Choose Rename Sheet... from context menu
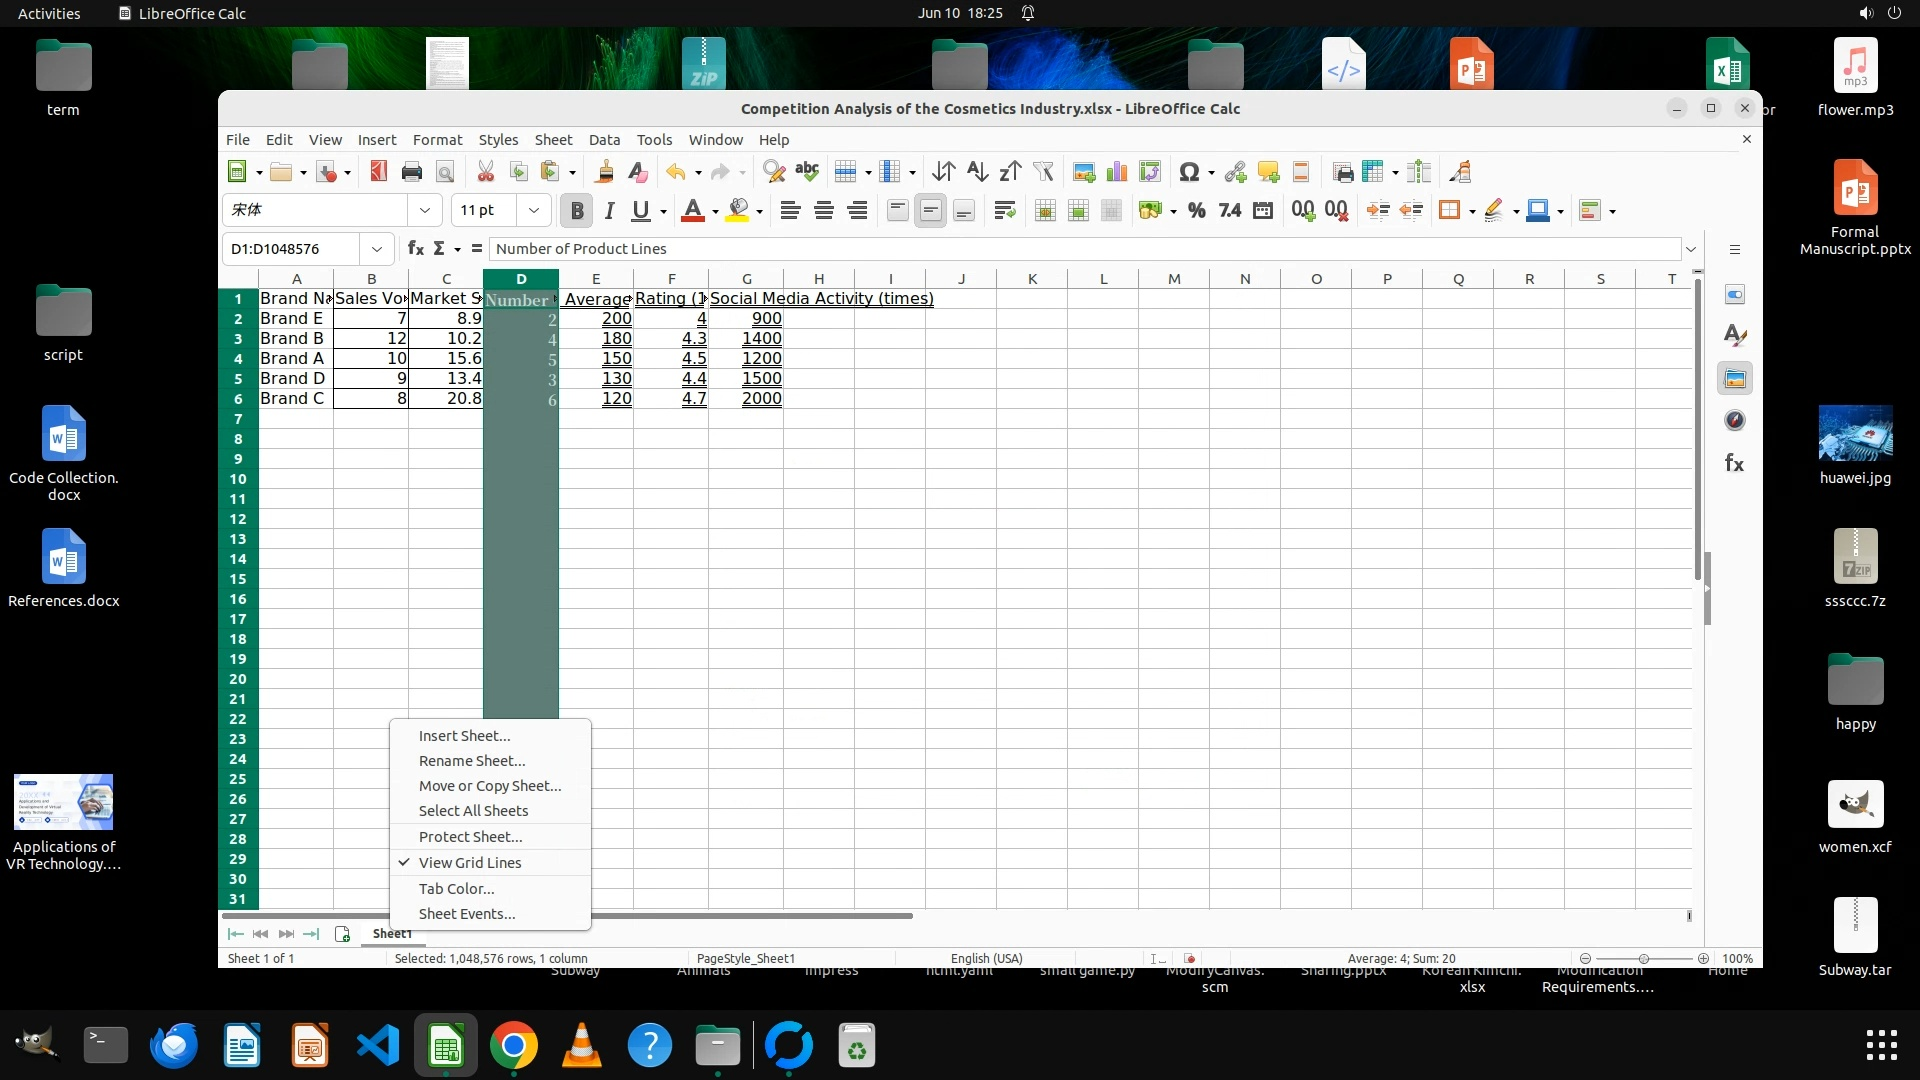The image size is (1920, 1080). pyautogui.click(x=471, y=761)
